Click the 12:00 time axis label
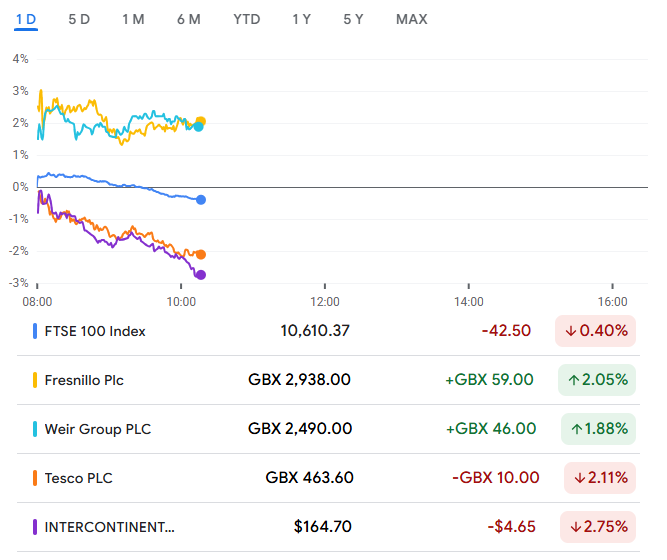667x560 pixels. point(325,302)
